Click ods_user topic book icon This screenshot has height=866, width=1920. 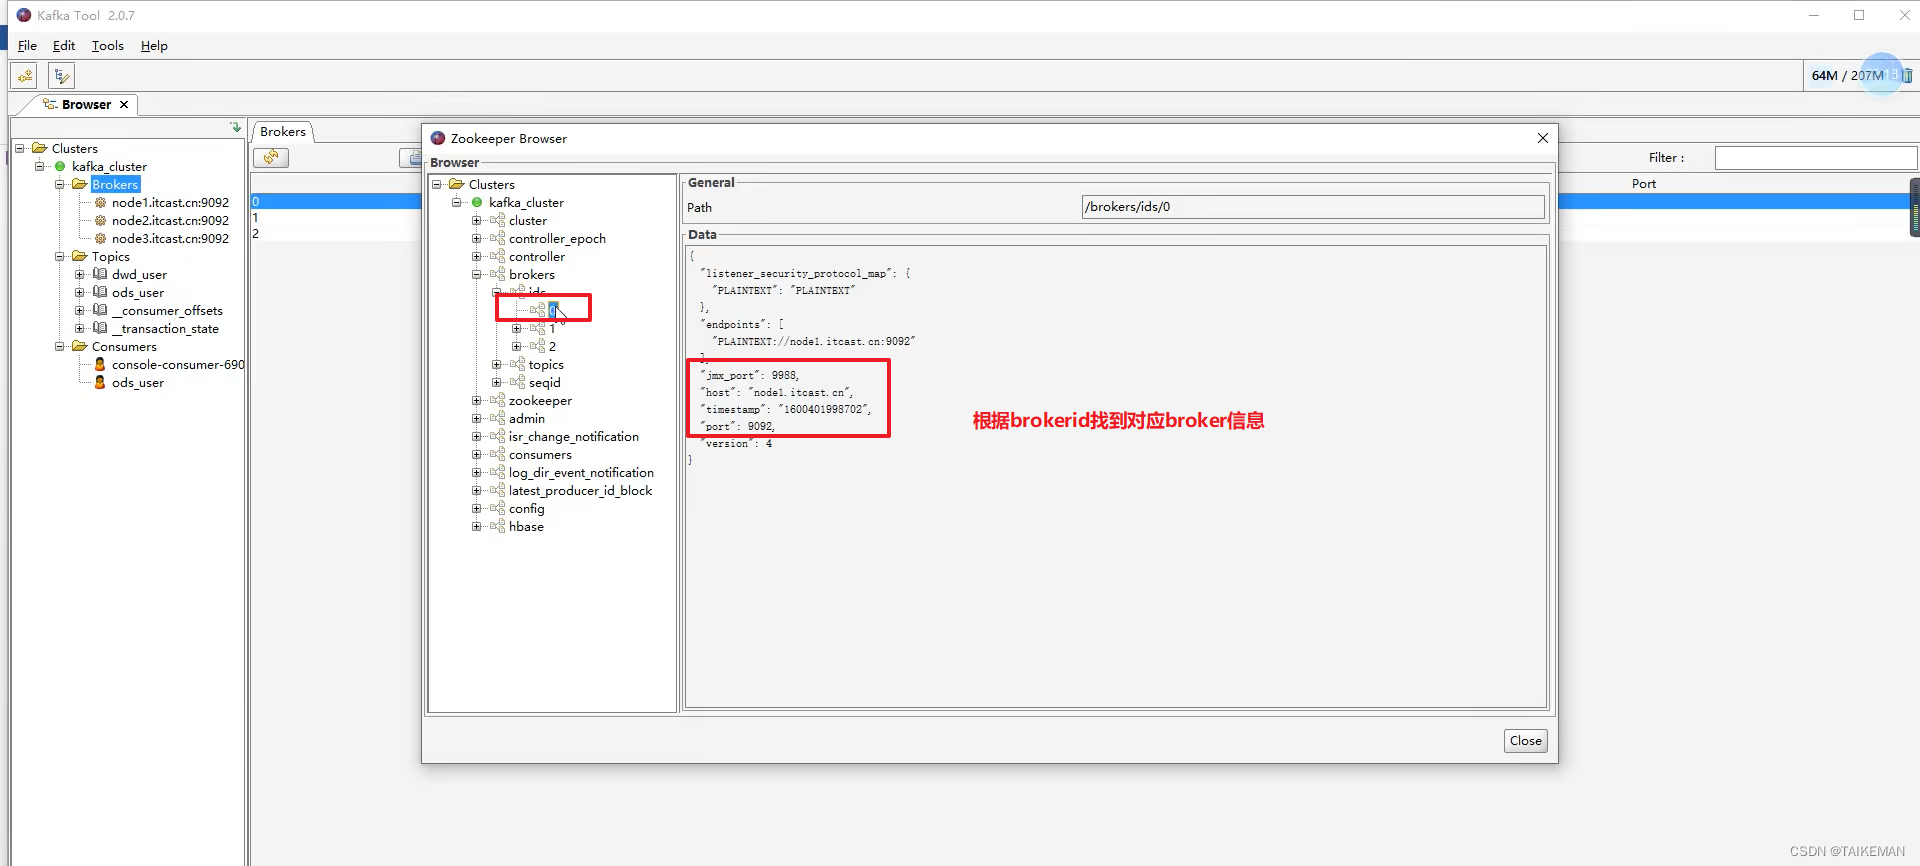(x=100, y=292)
